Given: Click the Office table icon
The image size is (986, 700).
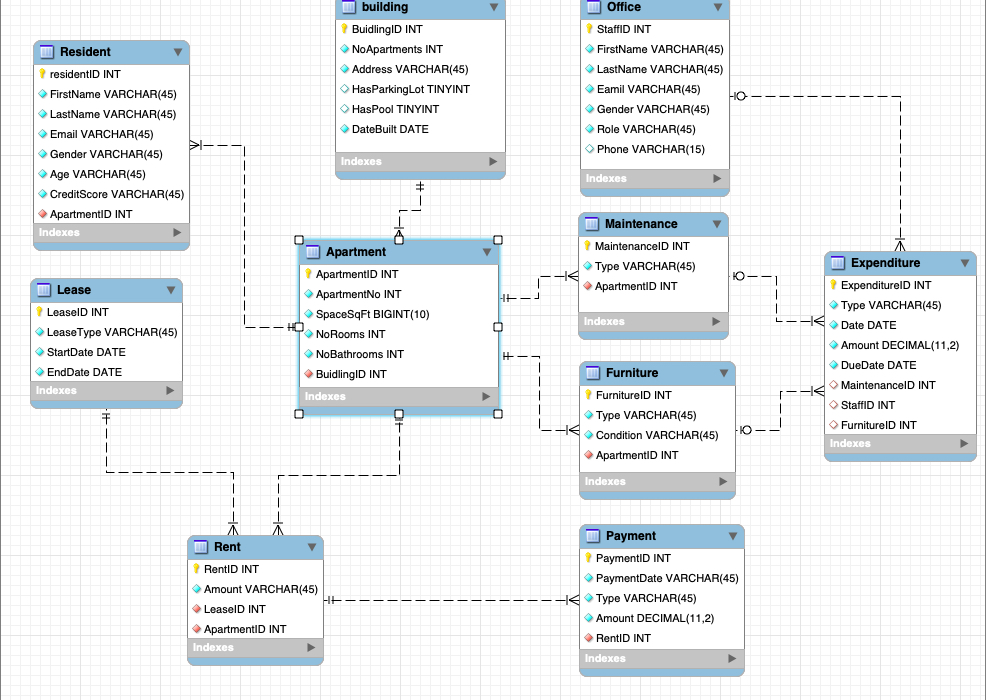Looking at the screenshot, I should click(x=594, y=7).
